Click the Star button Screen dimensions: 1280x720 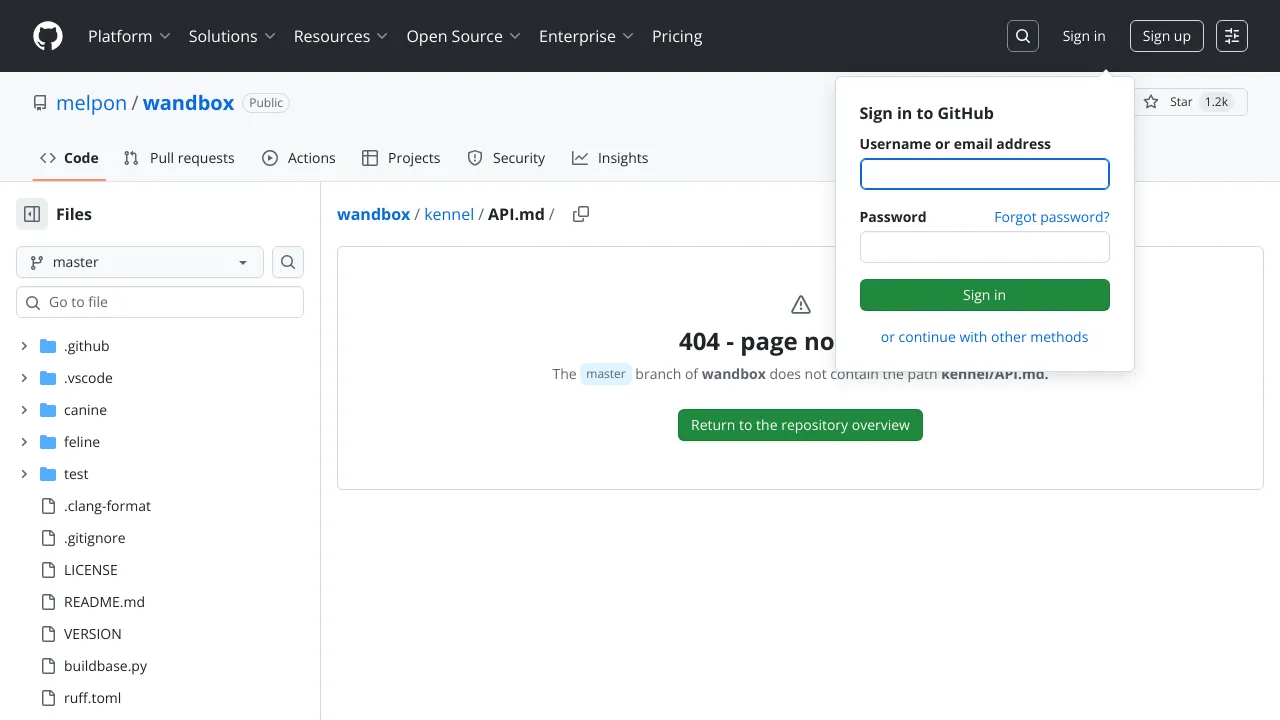1190,102
